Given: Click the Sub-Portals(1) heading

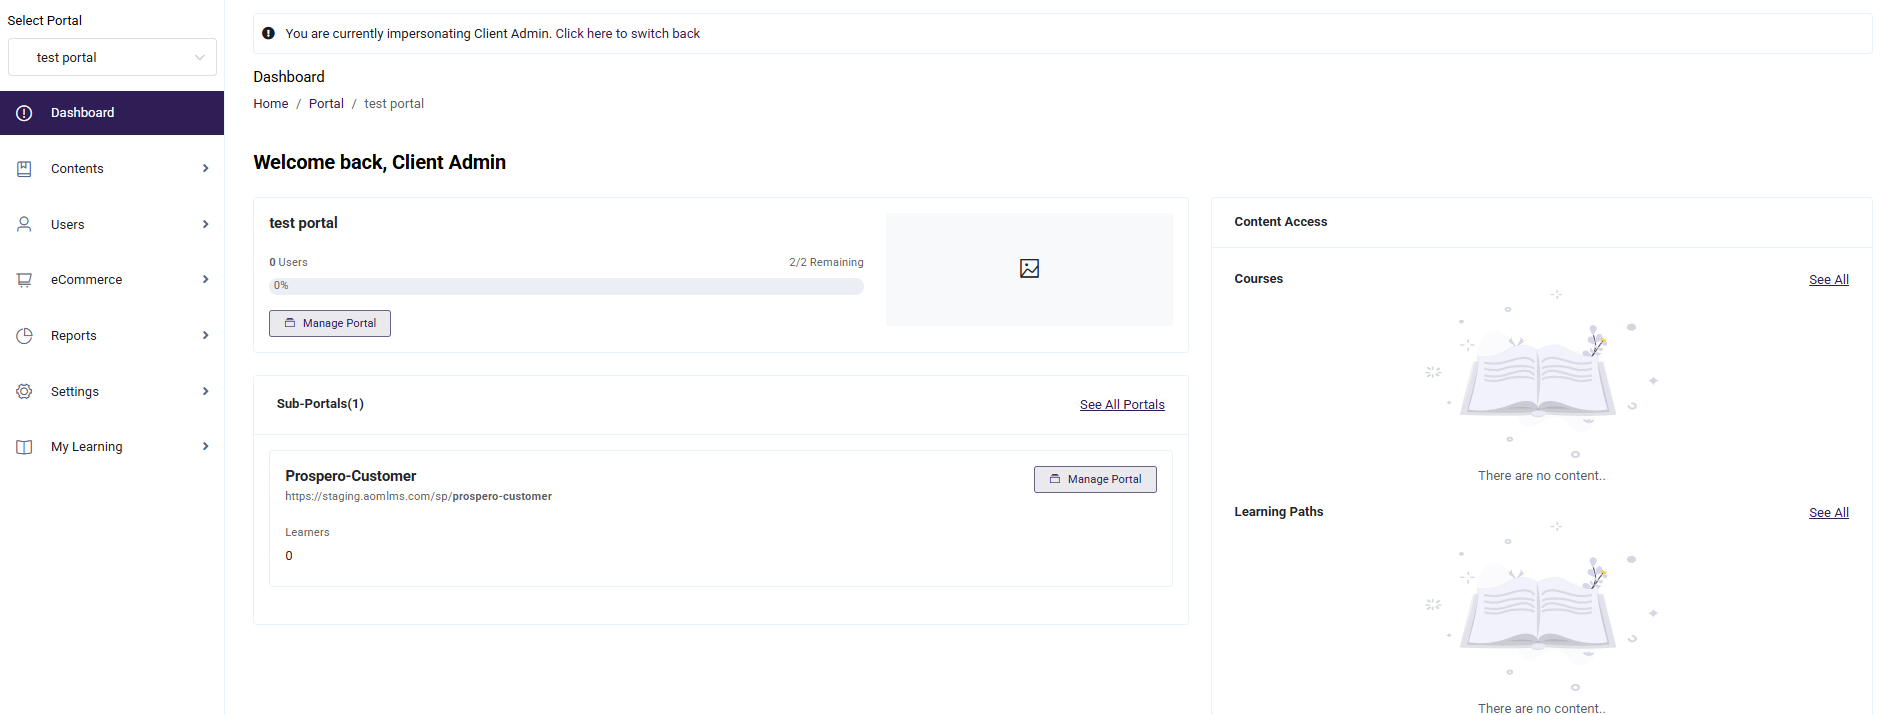Looking at the screenshot, I should pos(320,404).
